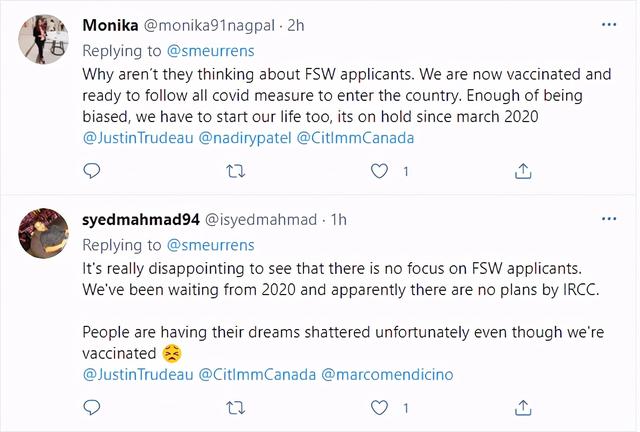The width and height of the screenshot is (640, 432).
Task: Retweet Monika's tweet
Action: click(236, 171)
